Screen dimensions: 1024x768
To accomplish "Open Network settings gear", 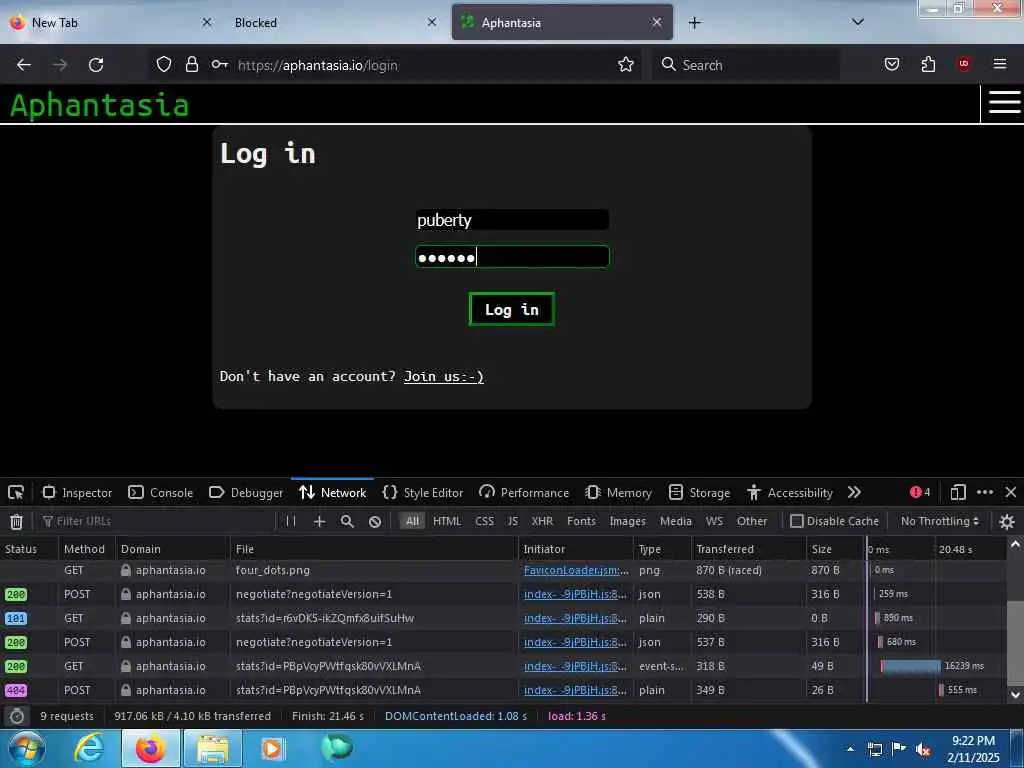I will click(x=1006, y=521).
